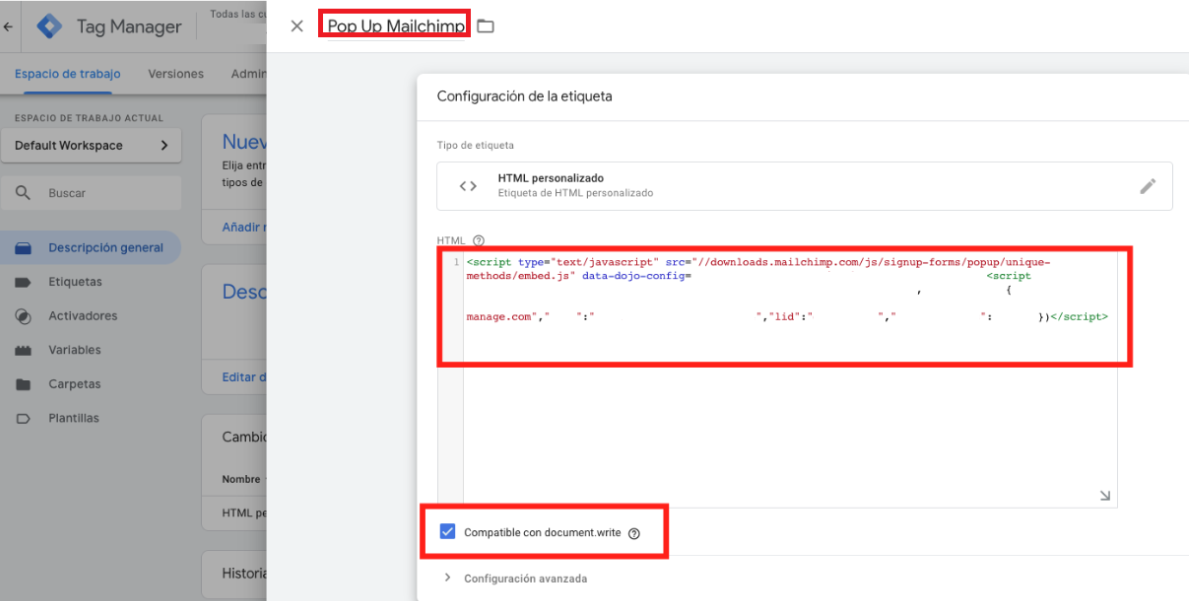Click the Plantillas label icon

pos(24,418)
